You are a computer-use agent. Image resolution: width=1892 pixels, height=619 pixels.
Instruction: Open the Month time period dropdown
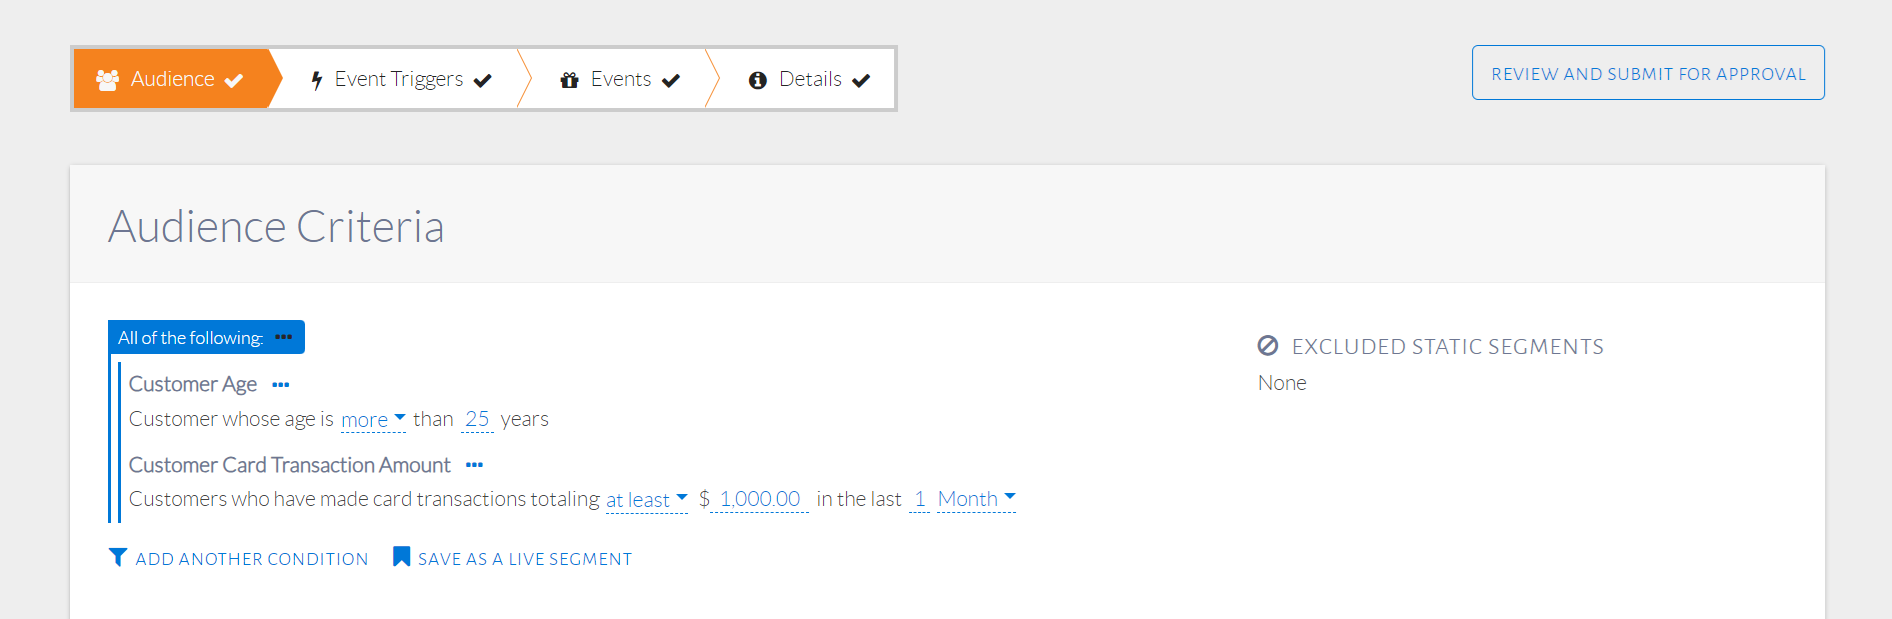976,499
